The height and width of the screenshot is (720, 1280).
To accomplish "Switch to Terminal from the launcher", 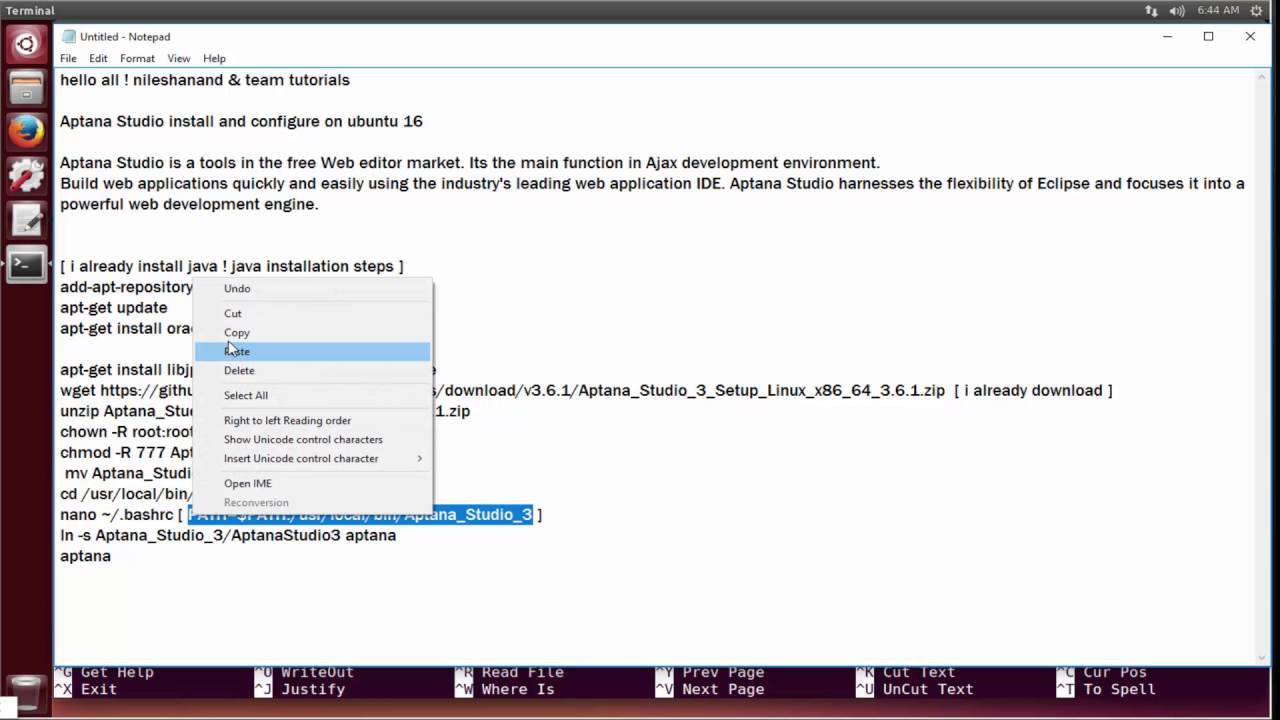I will tap(26, 265).
